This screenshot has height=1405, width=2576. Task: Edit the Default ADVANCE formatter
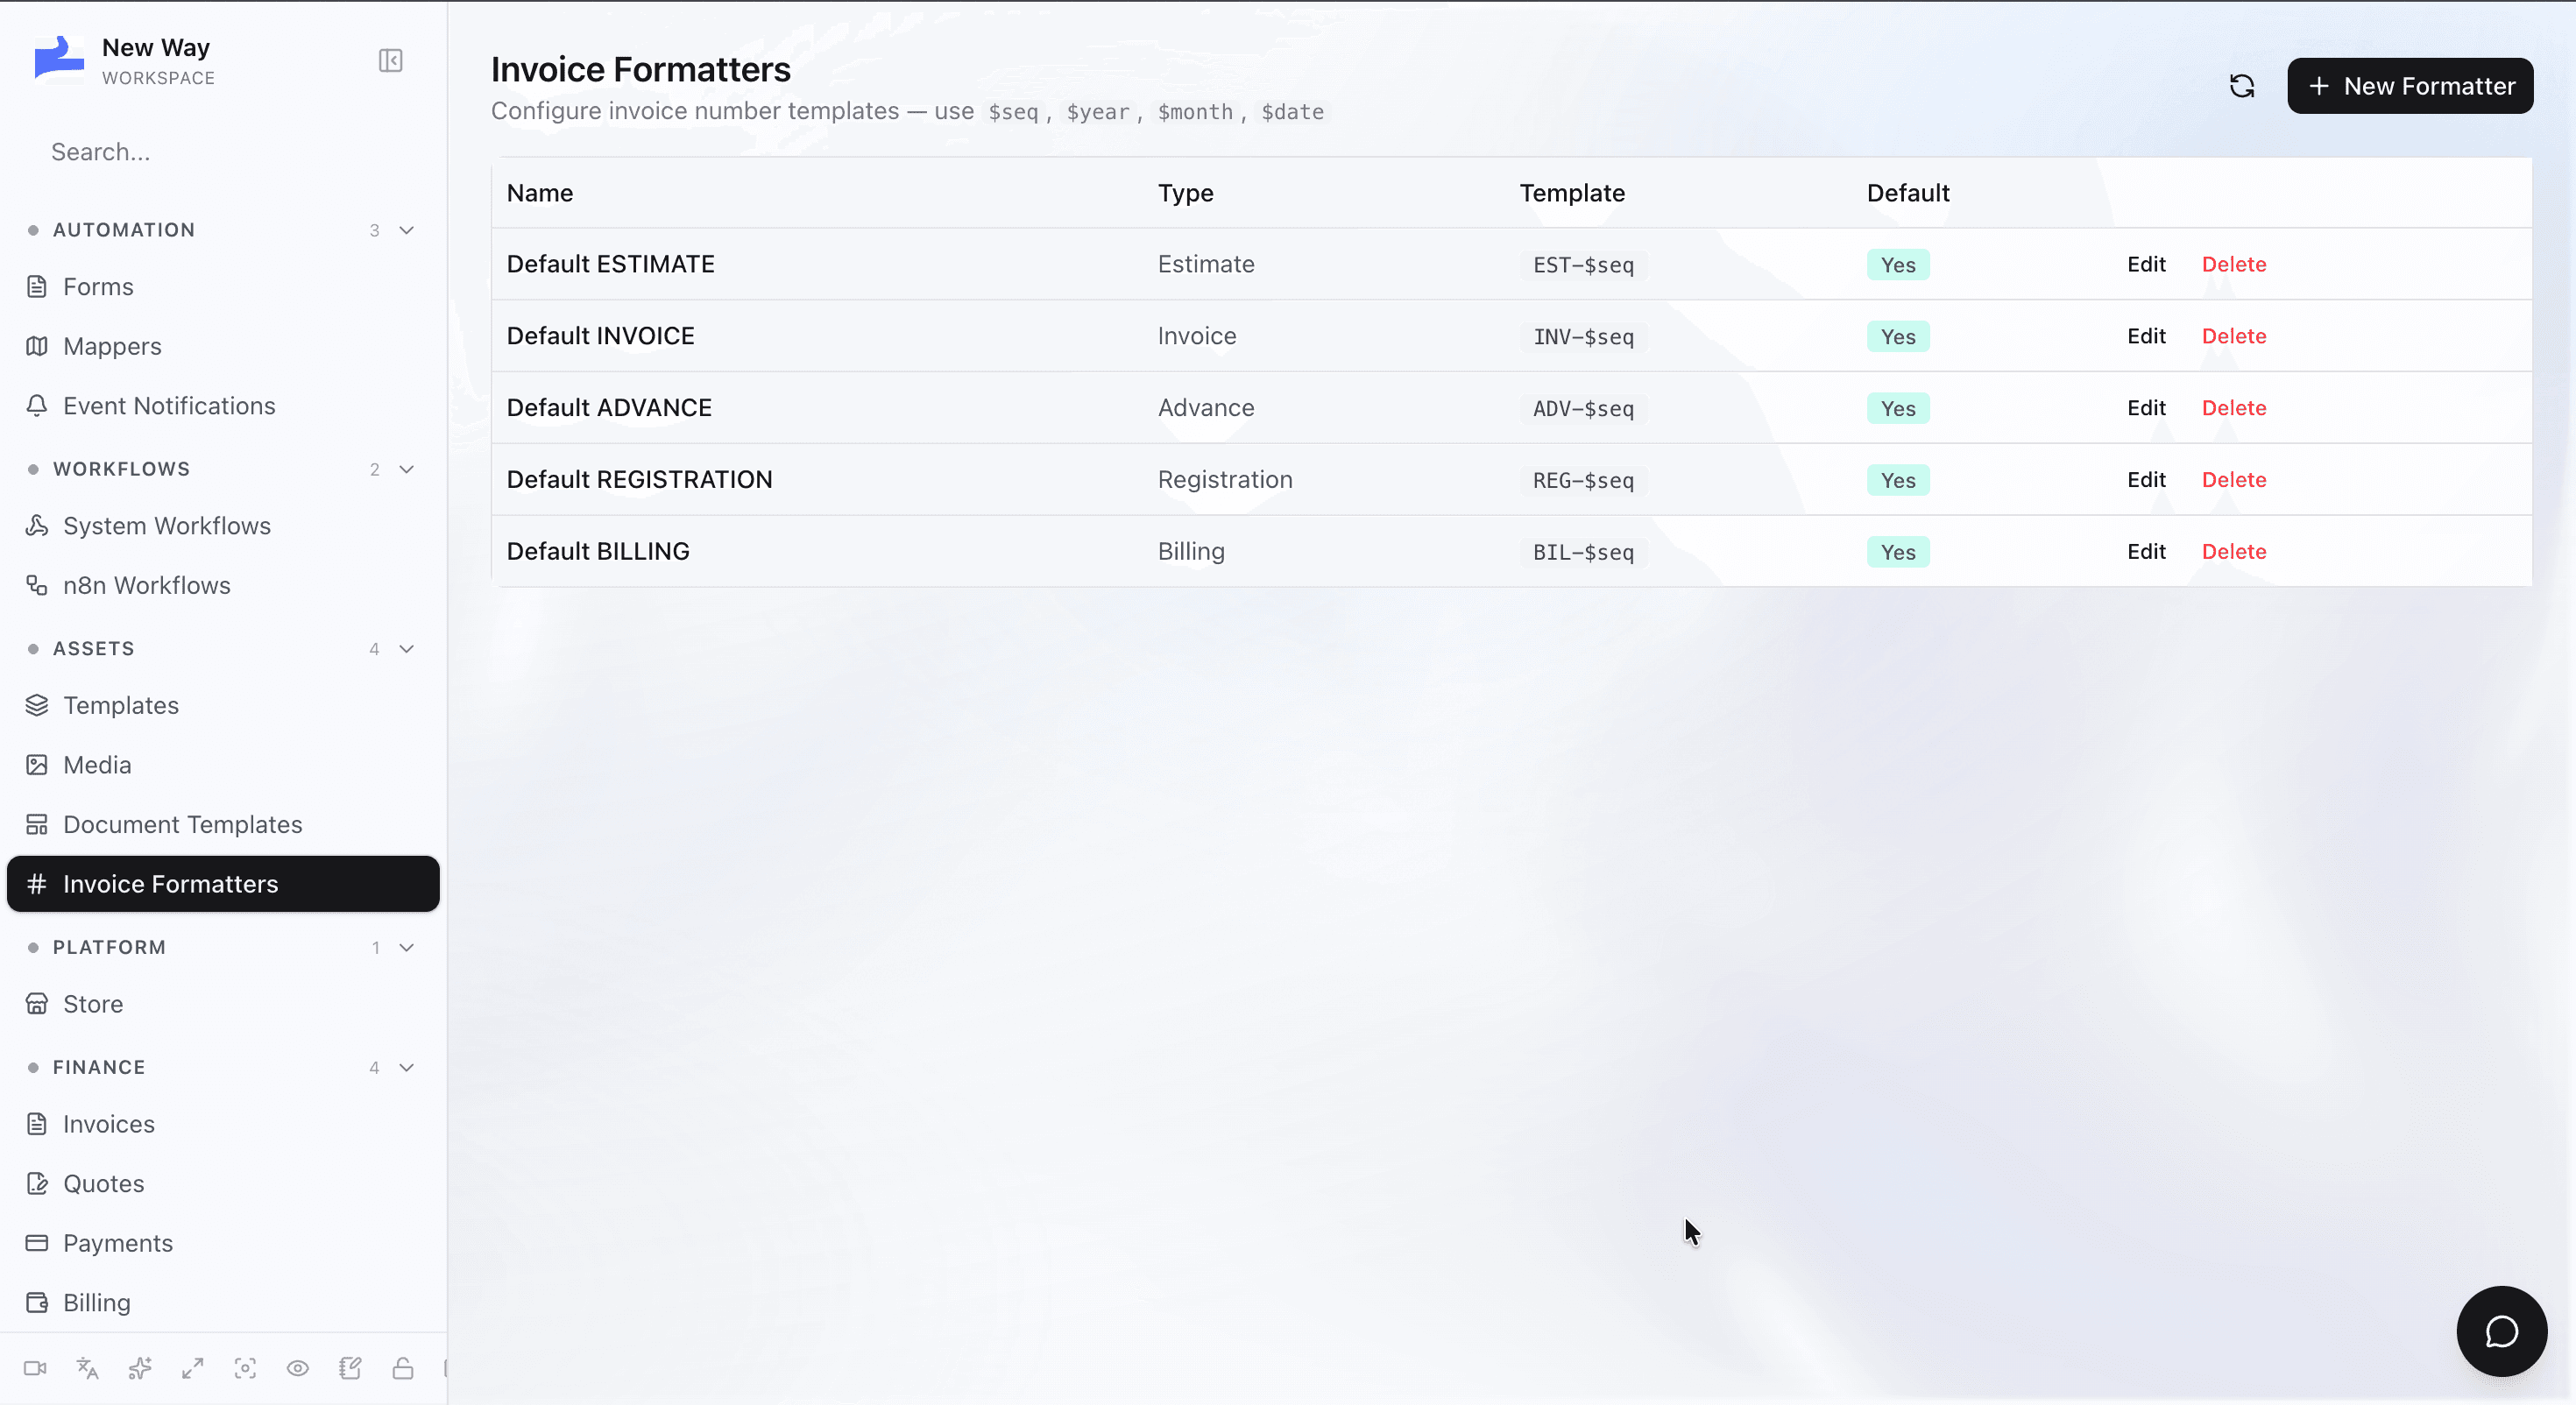coord(2146,408)
